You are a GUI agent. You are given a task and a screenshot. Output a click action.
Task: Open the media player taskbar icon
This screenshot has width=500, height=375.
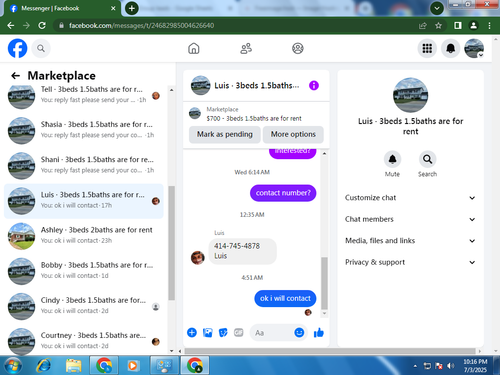pyautogui.click(x=133, y=366)
